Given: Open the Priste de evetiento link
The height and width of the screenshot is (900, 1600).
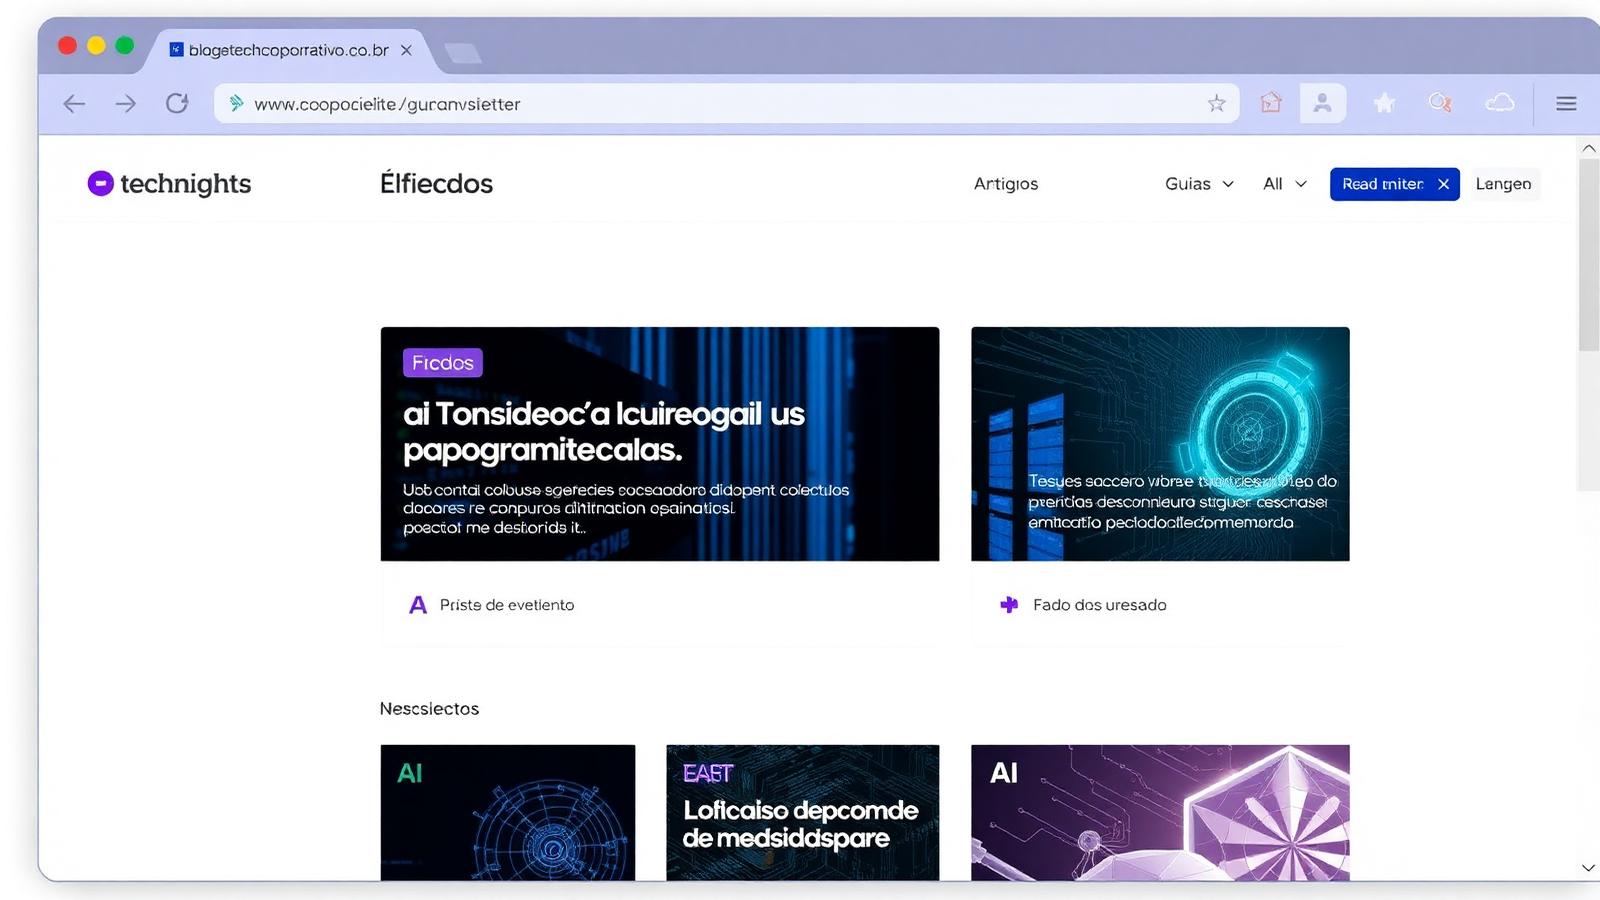Looking at the screenshot, I should tap(507, 604).
